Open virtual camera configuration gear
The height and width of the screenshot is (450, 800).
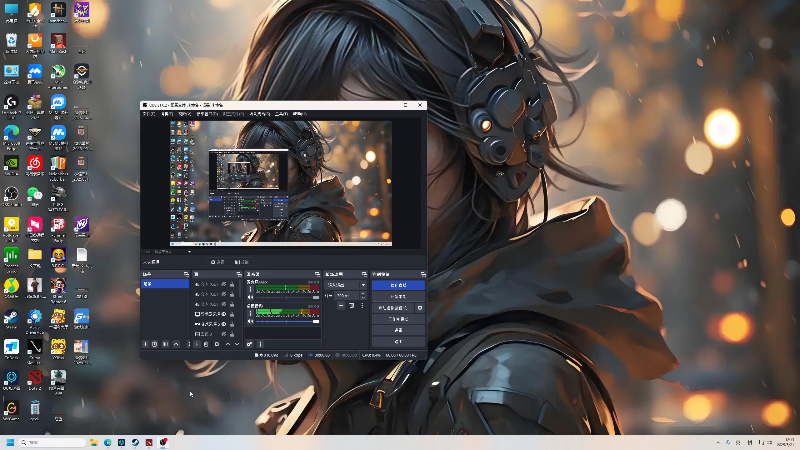pos(420,308)
